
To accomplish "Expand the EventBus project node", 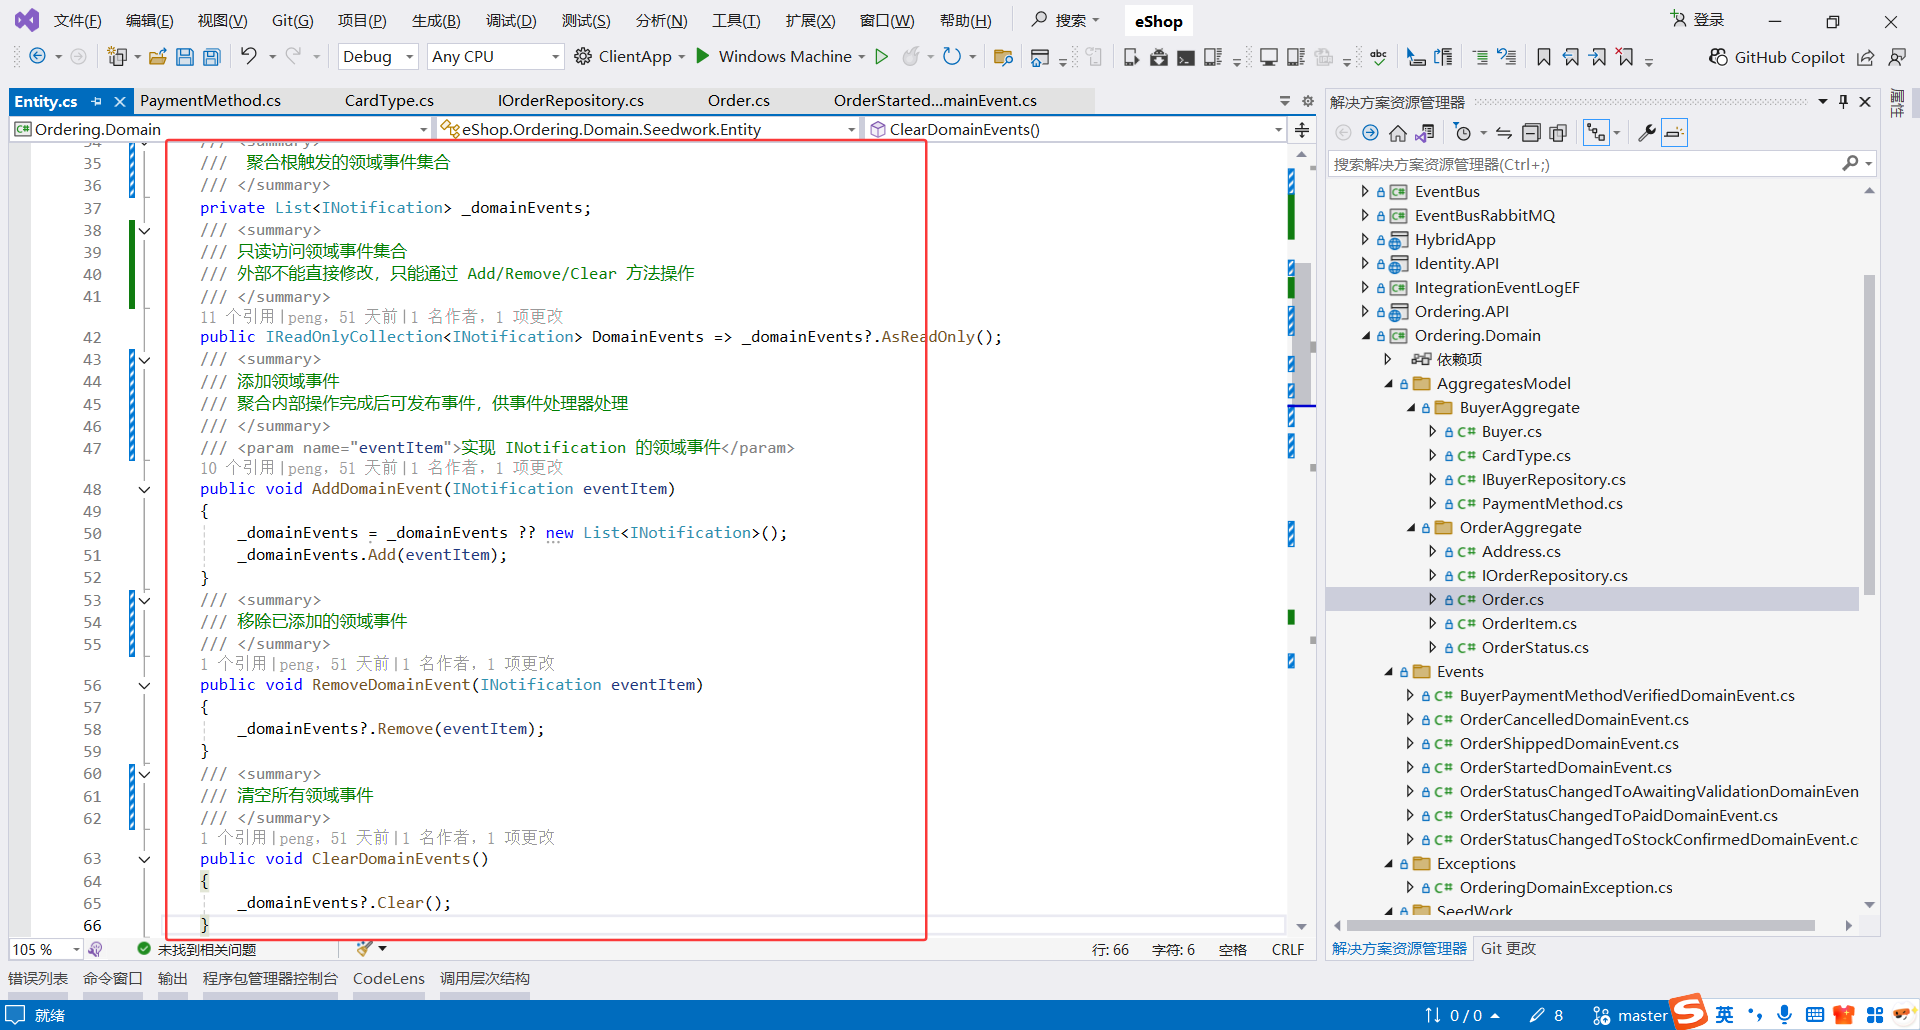I will tap(1366, 192).
